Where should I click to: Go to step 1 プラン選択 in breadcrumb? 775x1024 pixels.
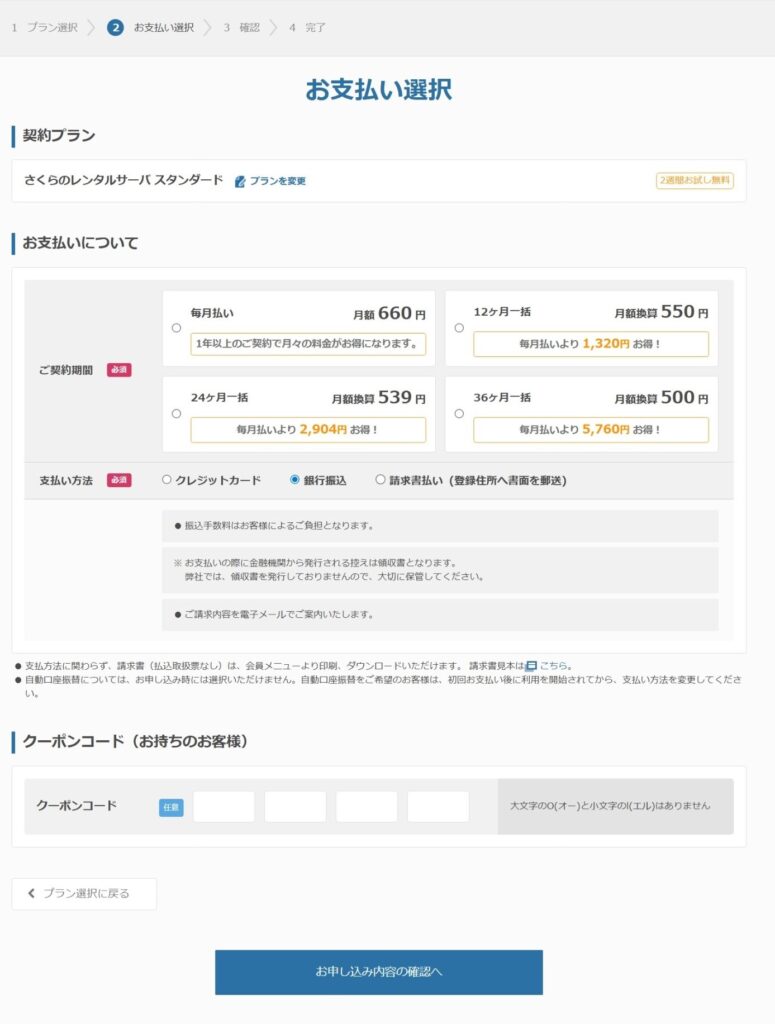44,27
